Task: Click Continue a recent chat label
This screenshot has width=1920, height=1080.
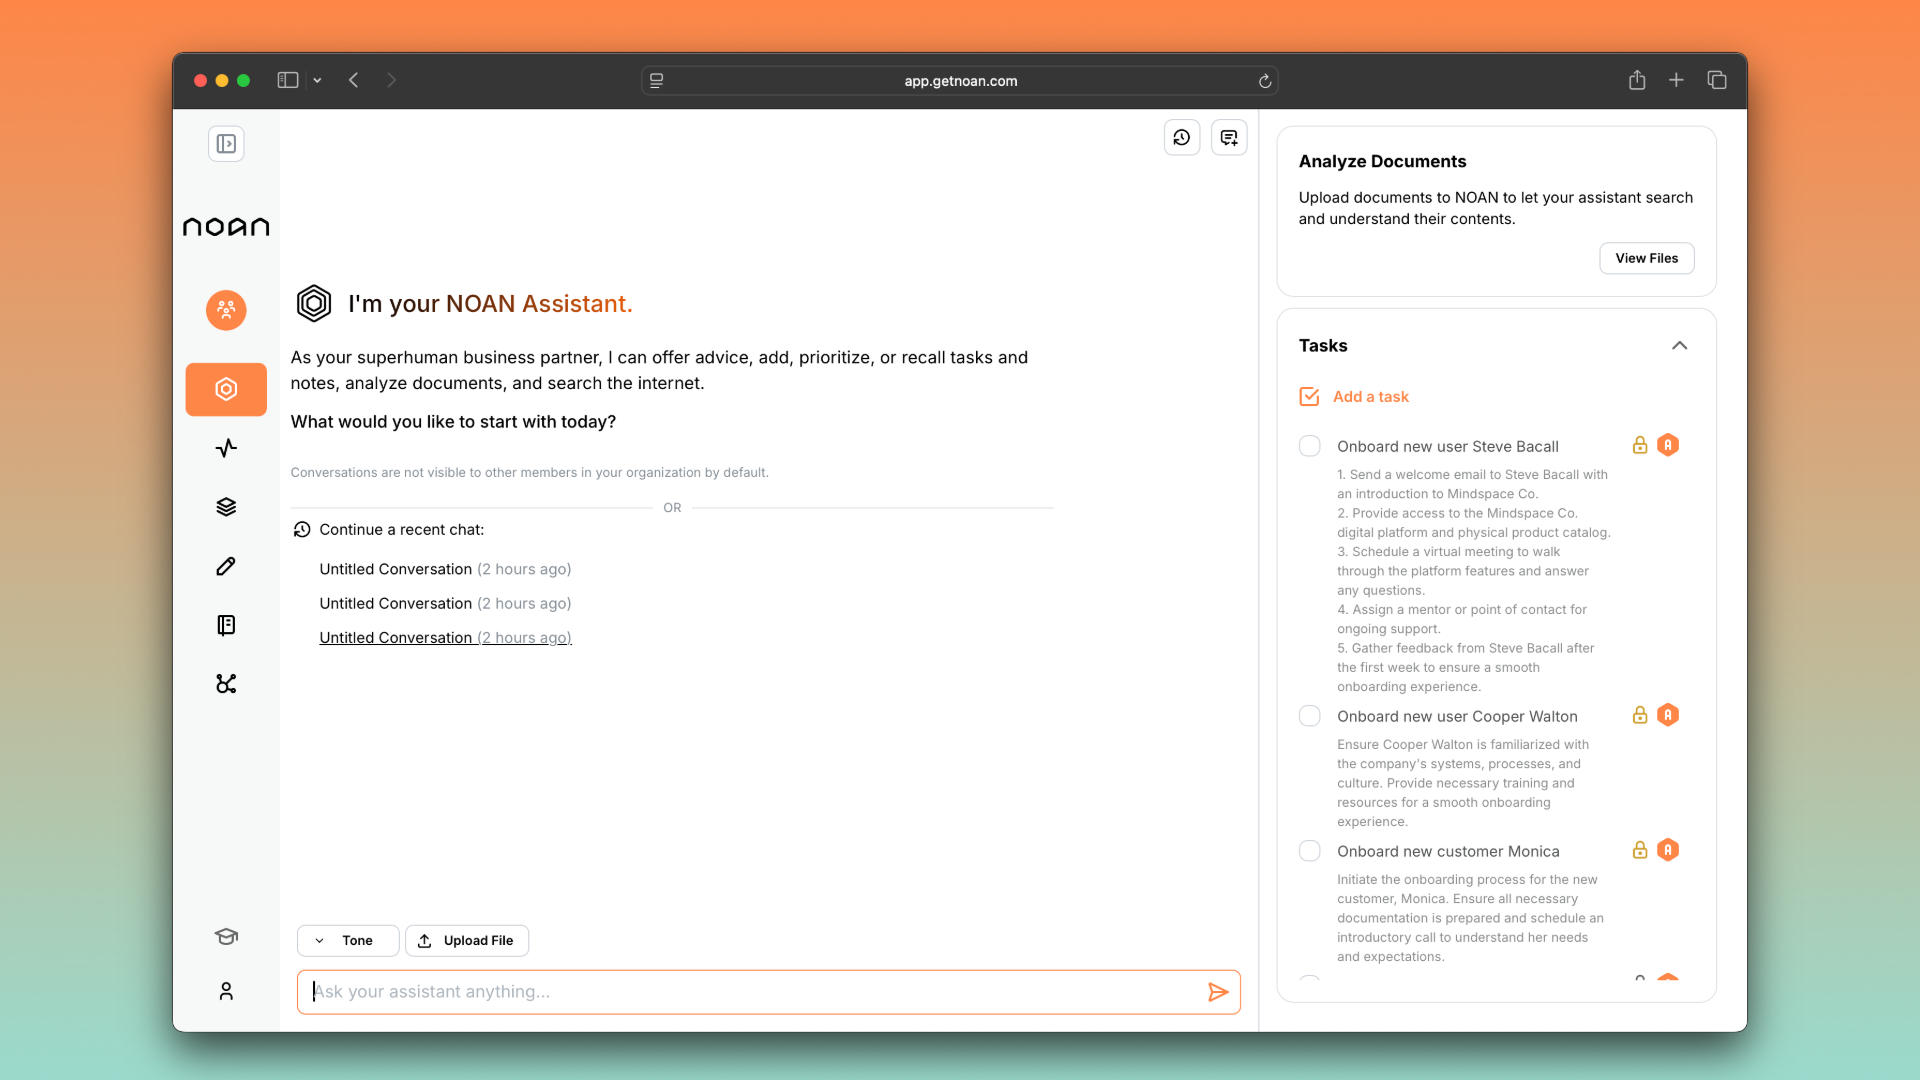Action: [x=401, y=530]
